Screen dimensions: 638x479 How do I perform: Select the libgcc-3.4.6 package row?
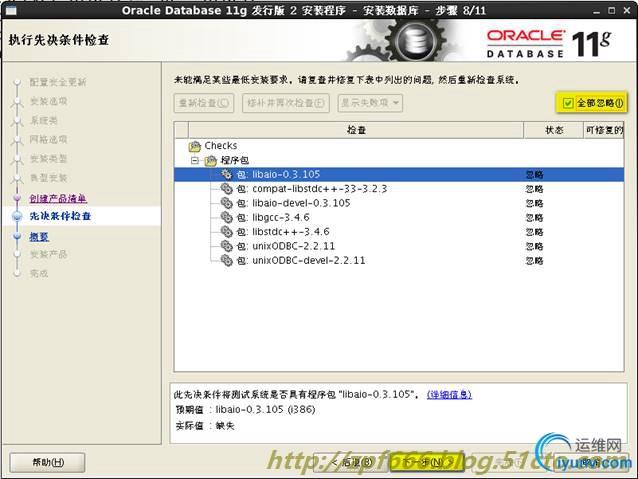(399, 217)
